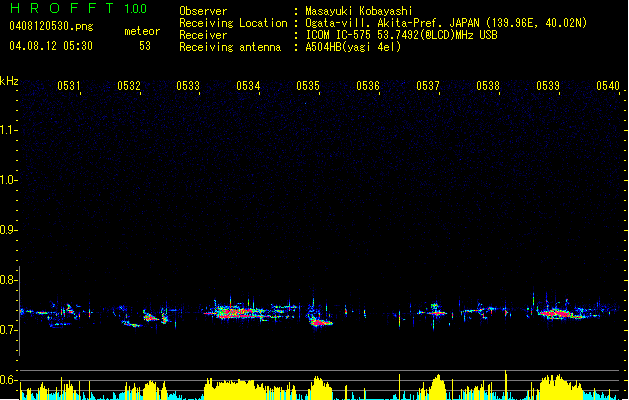Click the 0534 time axis label
The image size is (629, 400).
point(248,86)
